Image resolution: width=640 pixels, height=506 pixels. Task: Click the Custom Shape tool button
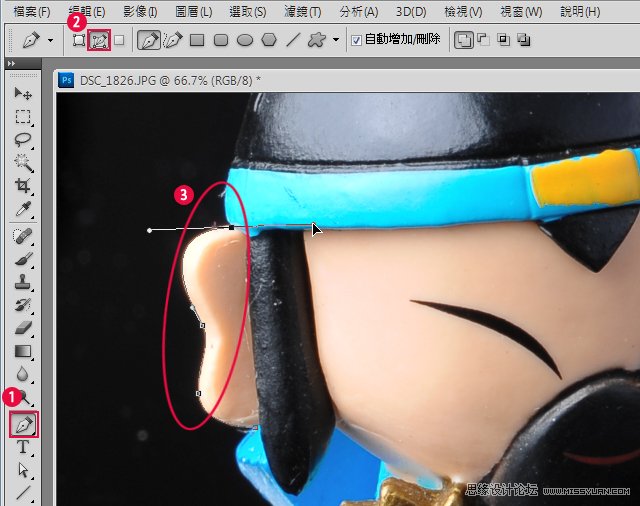(x=316, y=40)
